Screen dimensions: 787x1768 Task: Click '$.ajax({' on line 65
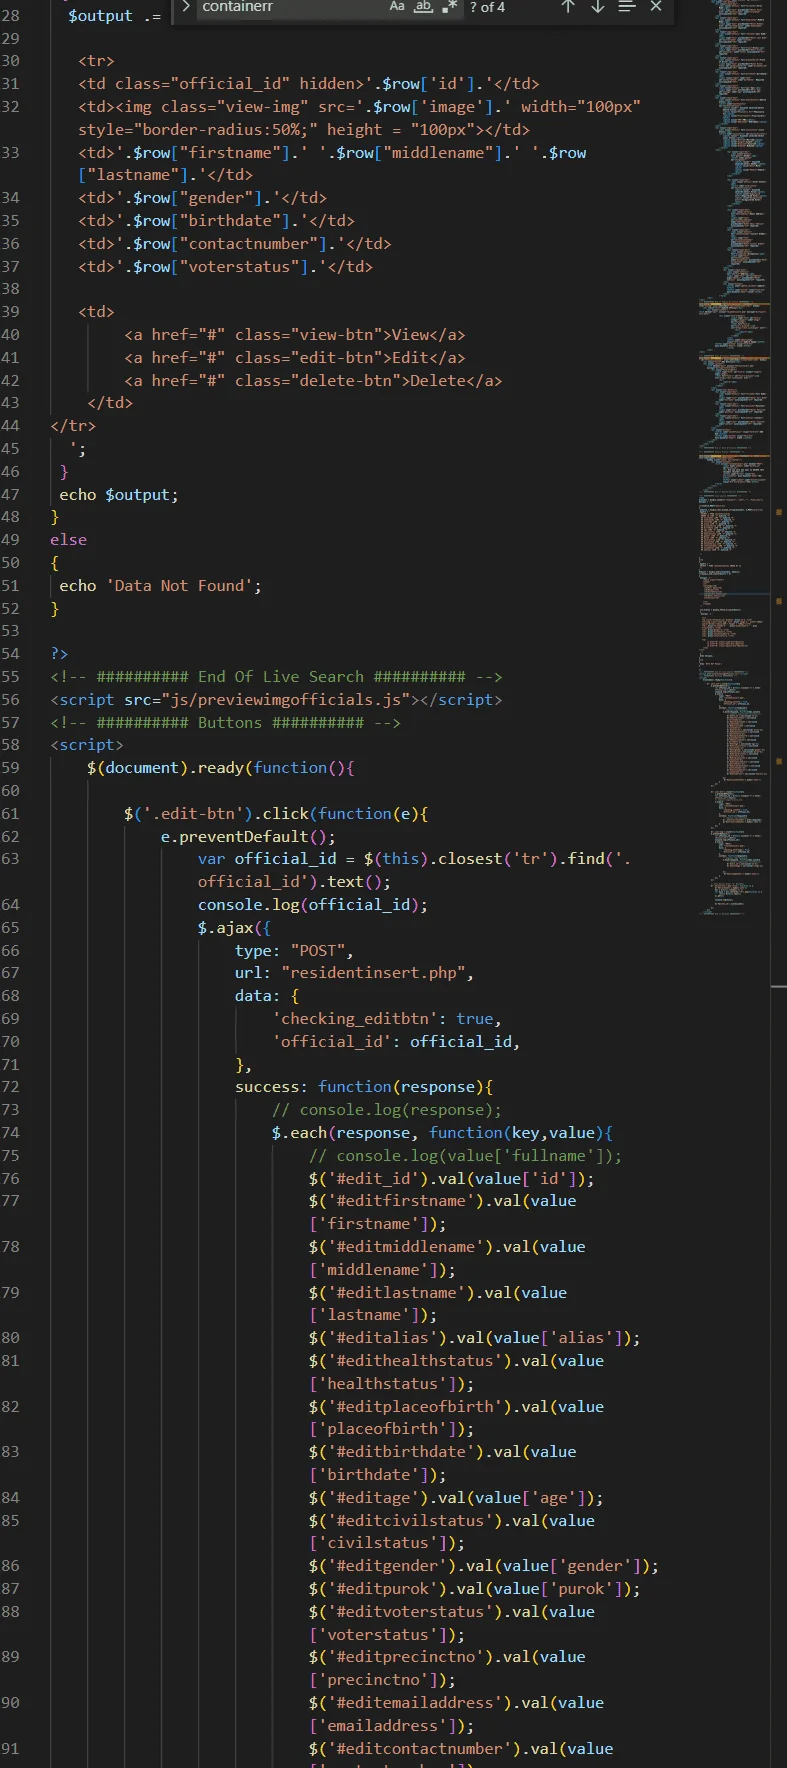click(x=234, y=928)
